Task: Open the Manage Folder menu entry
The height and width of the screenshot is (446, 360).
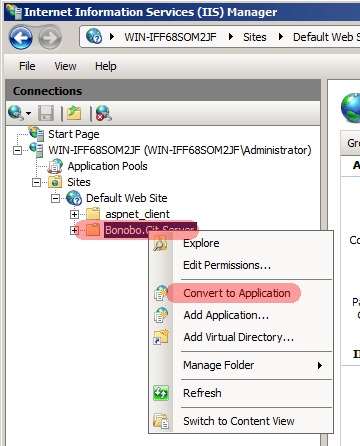Action: click(x=241, y=365)
